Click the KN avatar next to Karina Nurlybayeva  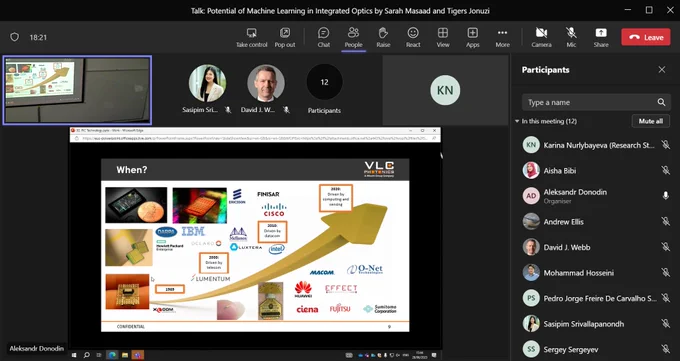[531, 145]
